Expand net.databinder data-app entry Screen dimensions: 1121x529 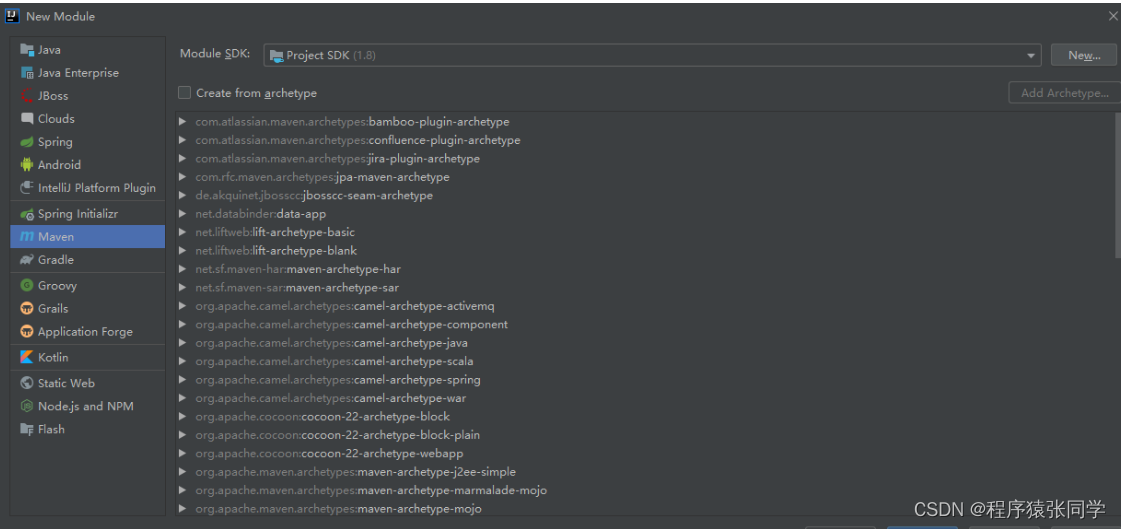tap(183, 214)
